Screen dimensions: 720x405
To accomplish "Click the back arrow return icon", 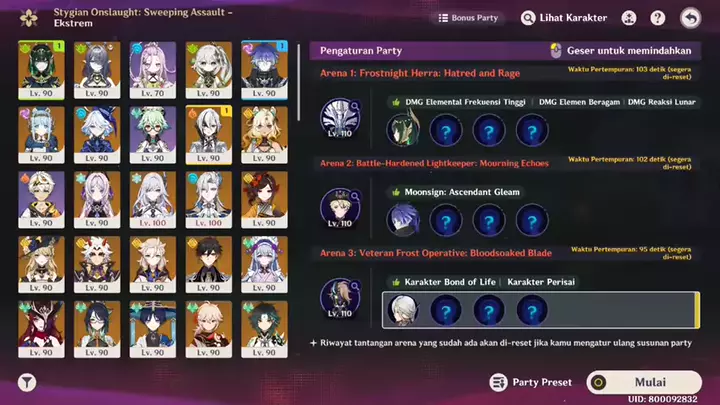I will point(691,18).
